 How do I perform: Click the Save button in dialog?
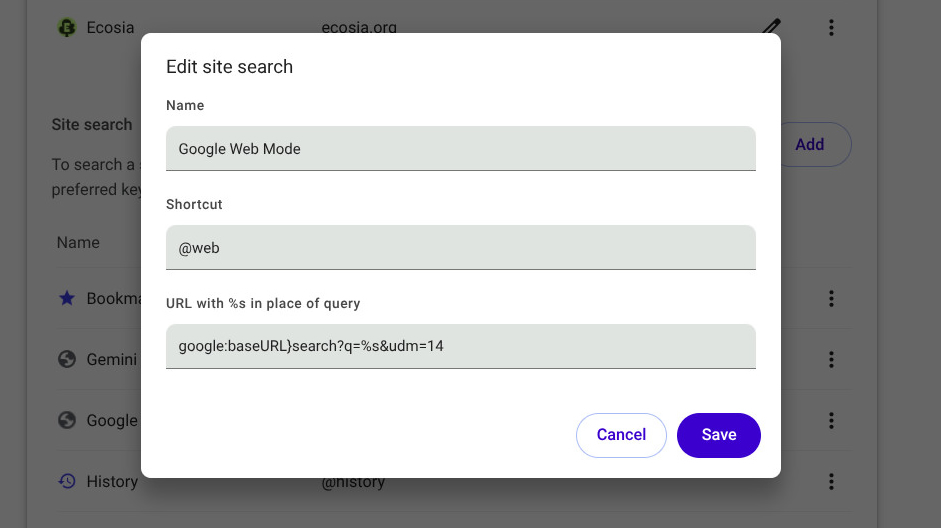click(x=718, y=435)
